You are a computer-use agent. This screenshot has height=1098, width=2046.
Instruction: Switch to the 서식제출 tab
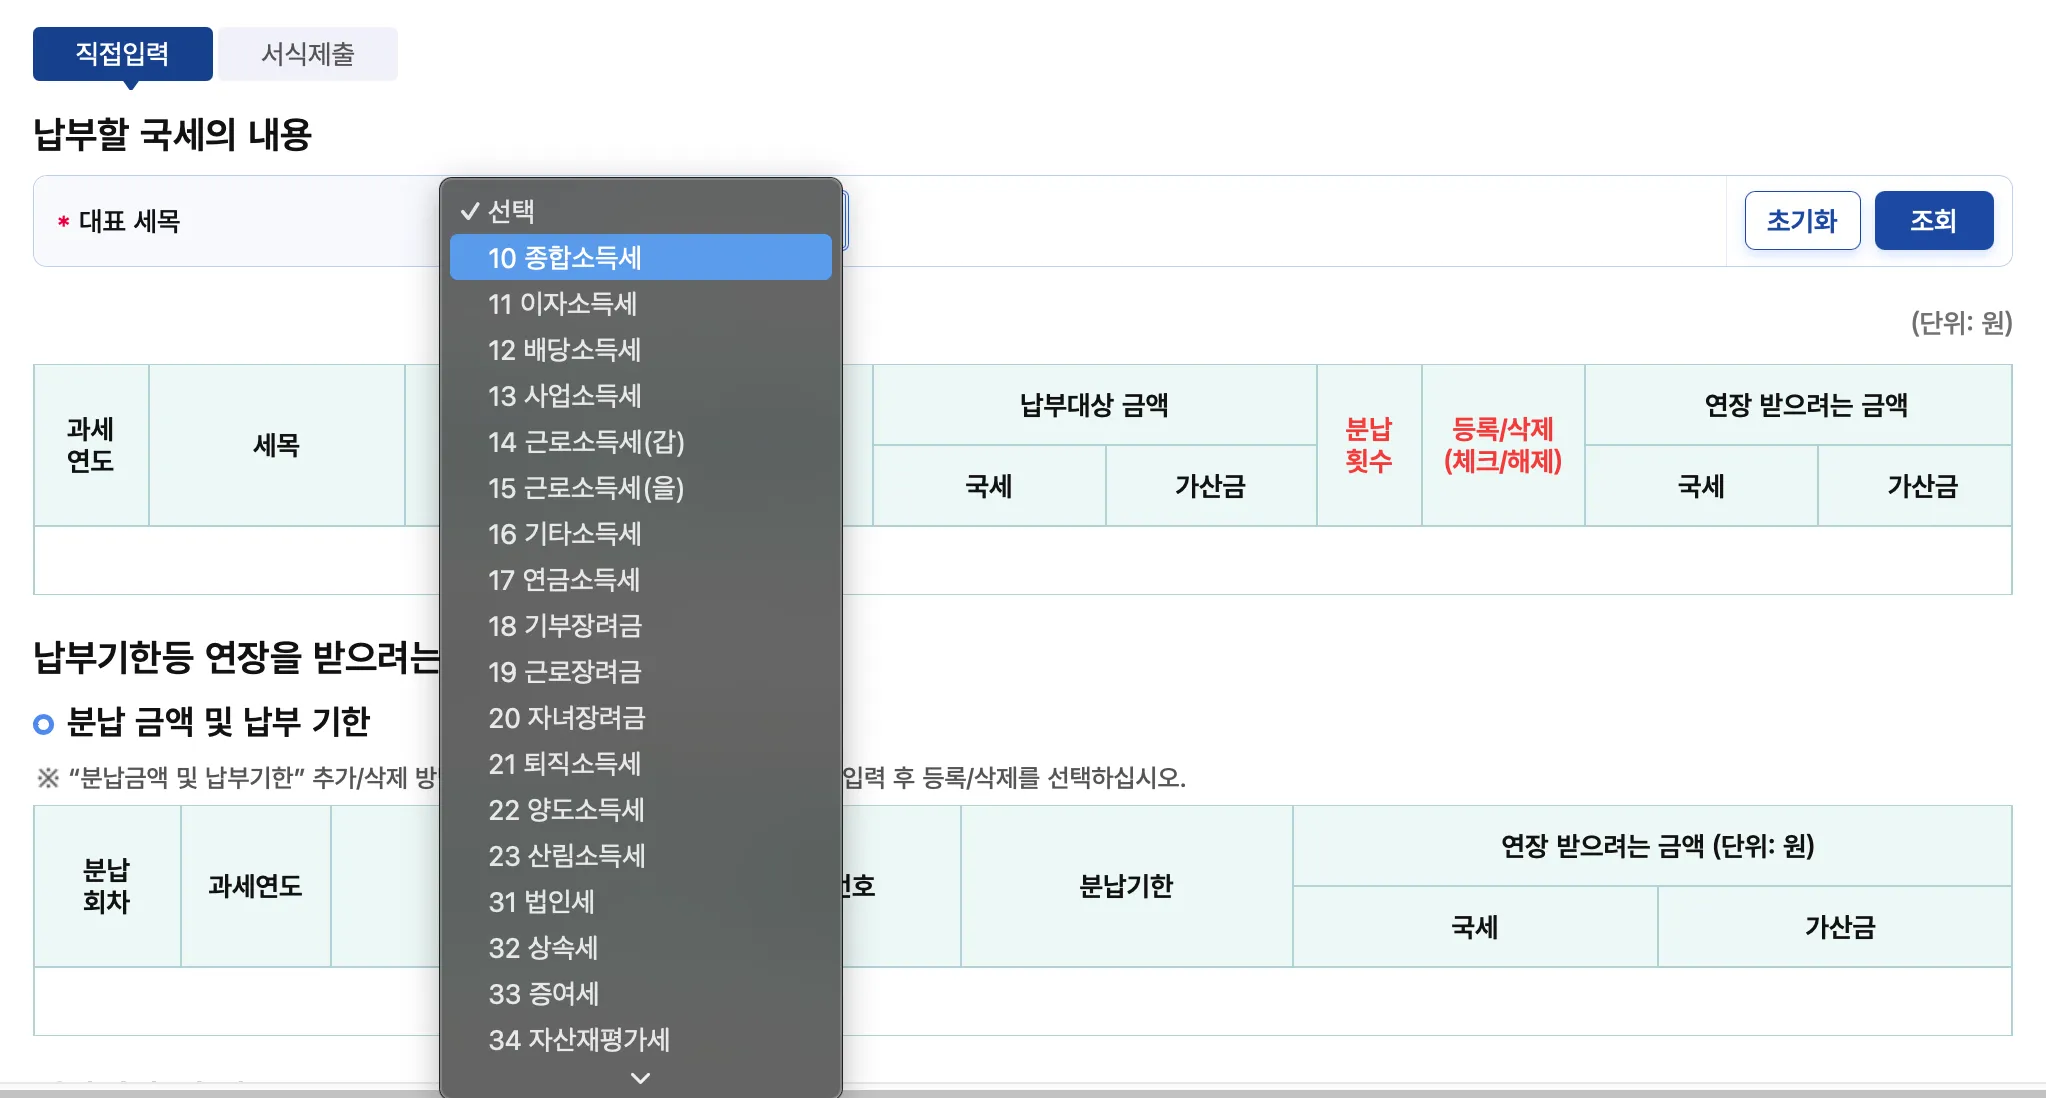pos(308,53)
